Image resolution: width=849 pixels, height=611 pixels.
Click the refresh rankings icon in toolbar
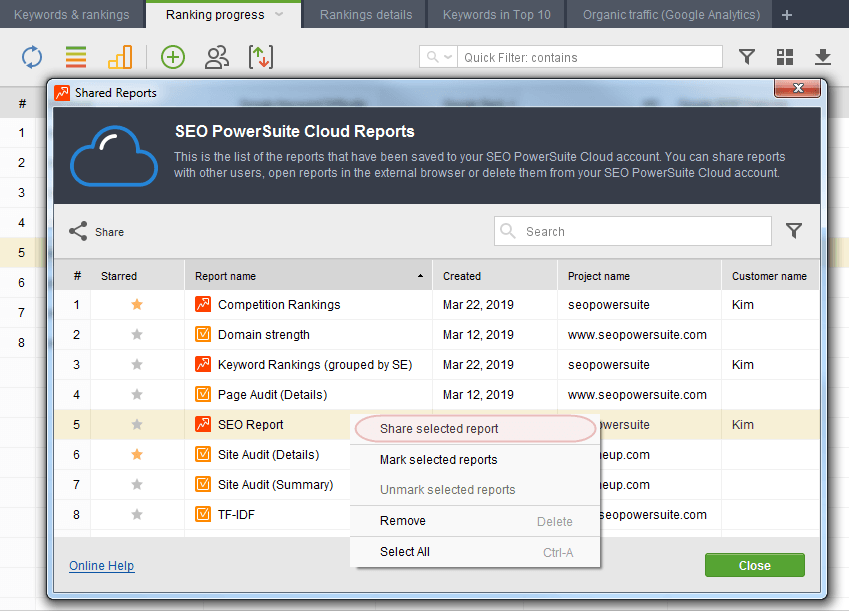tap(32, 57)
